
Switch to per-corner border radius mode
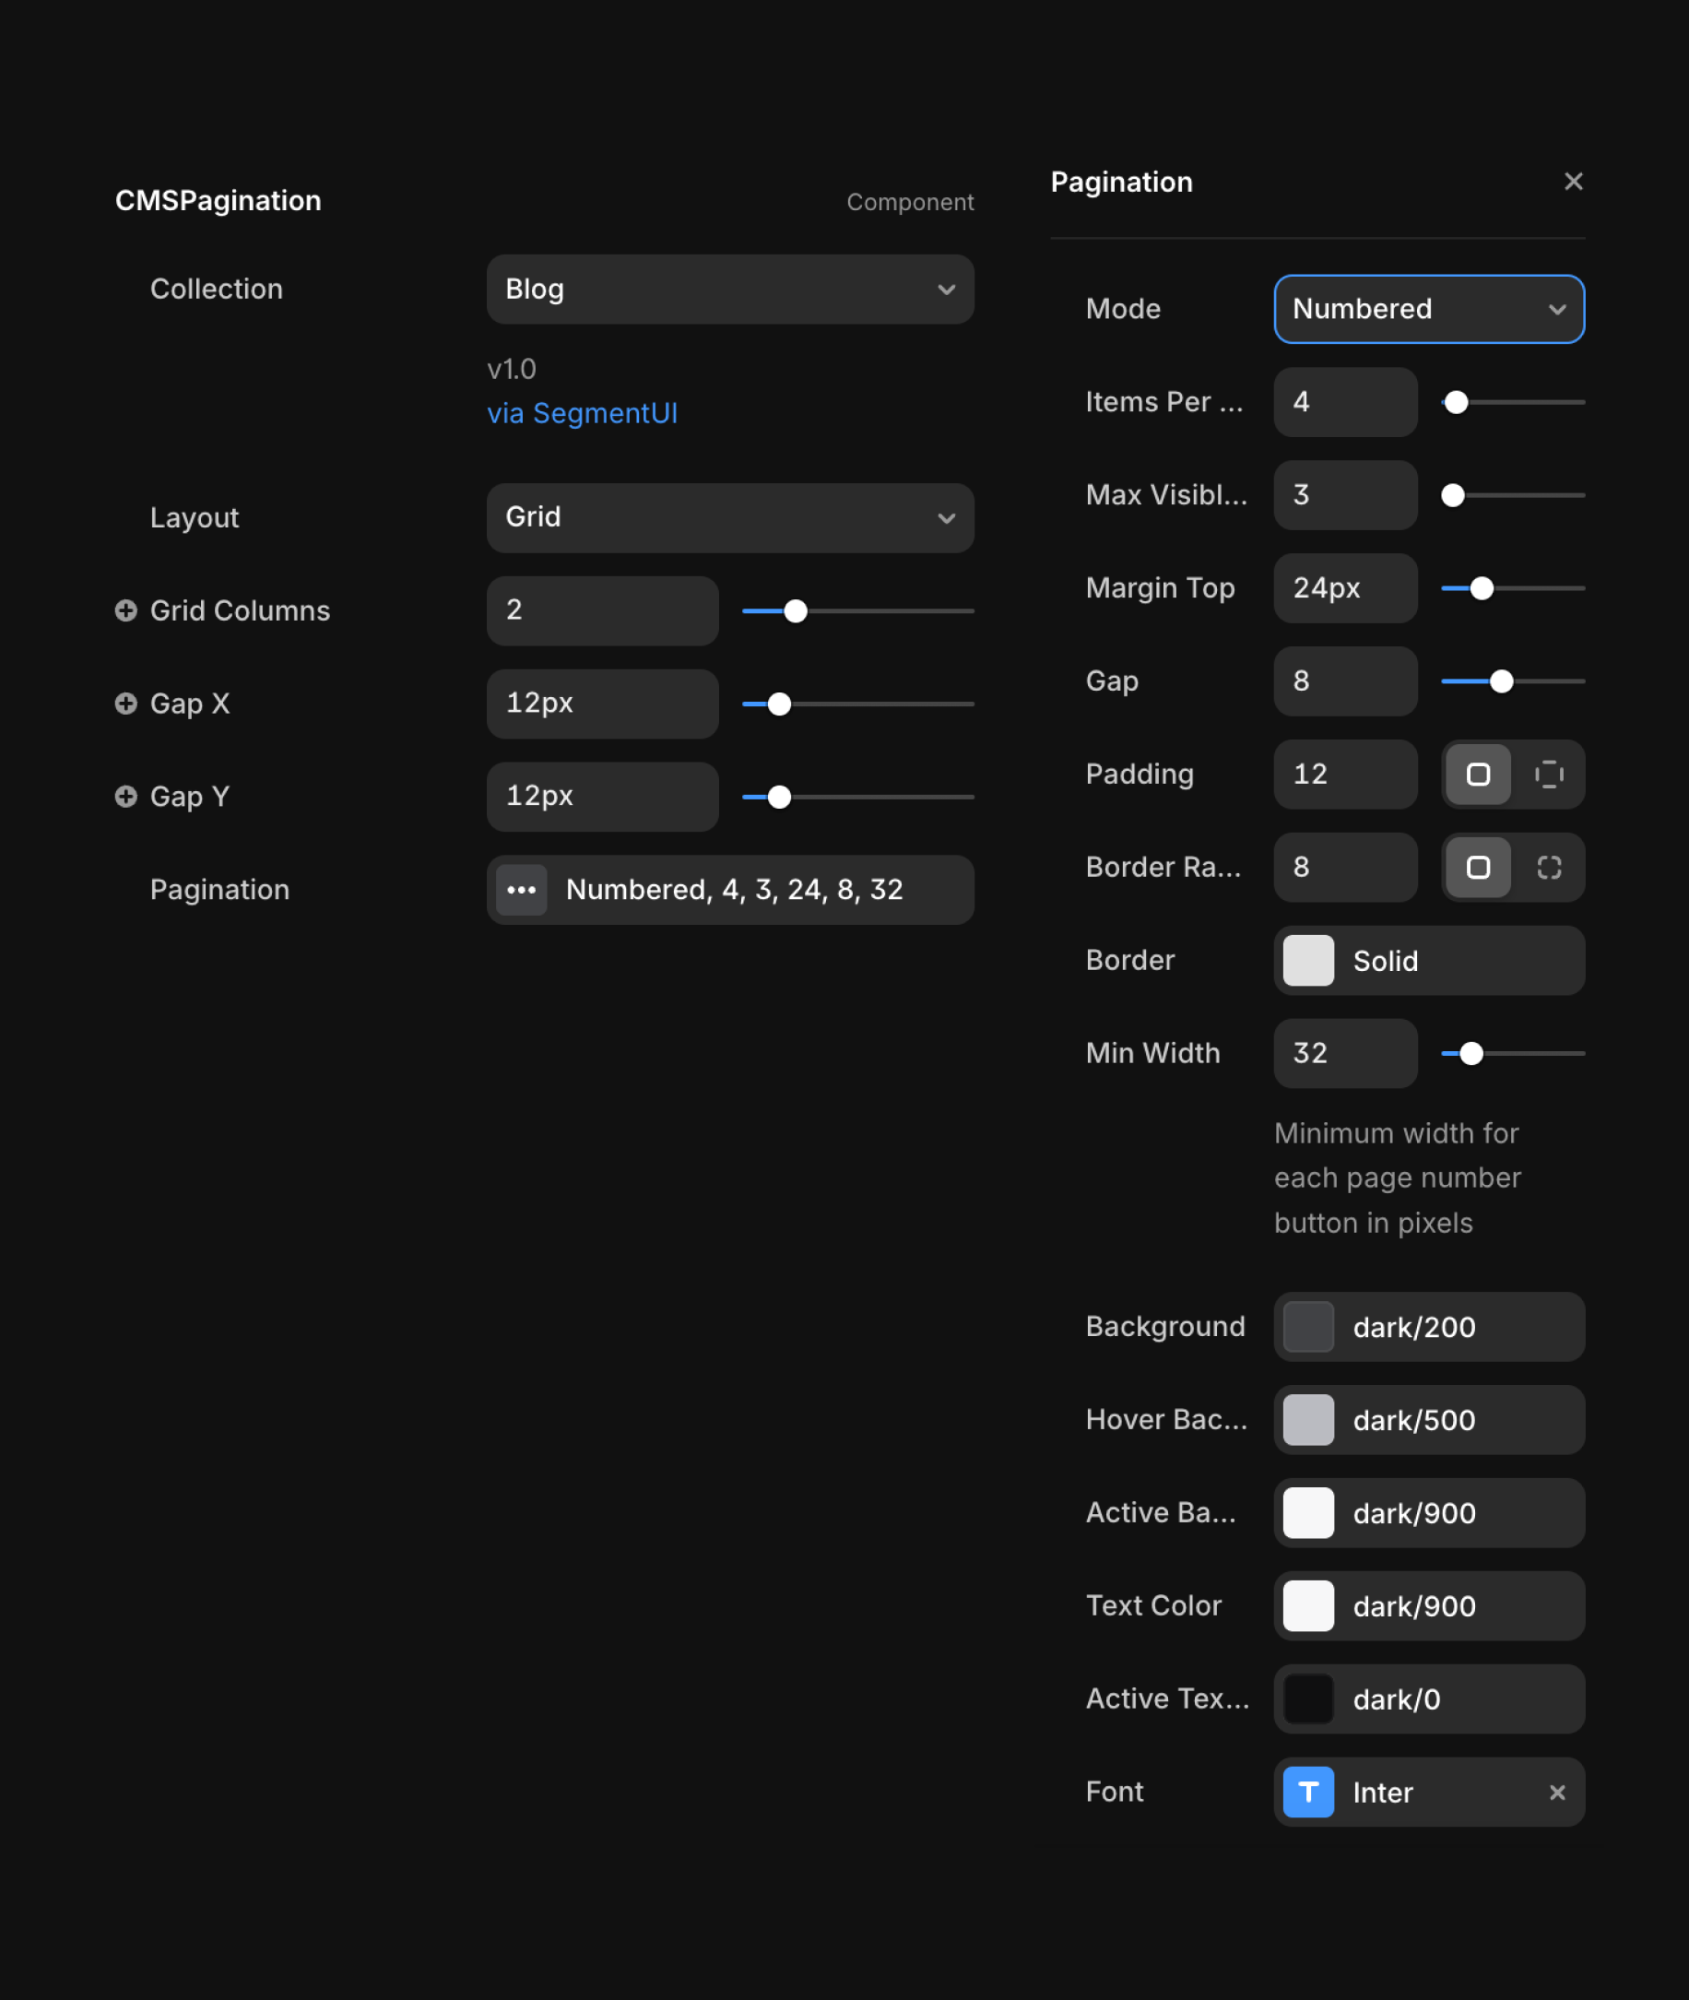click(1548, 867)
